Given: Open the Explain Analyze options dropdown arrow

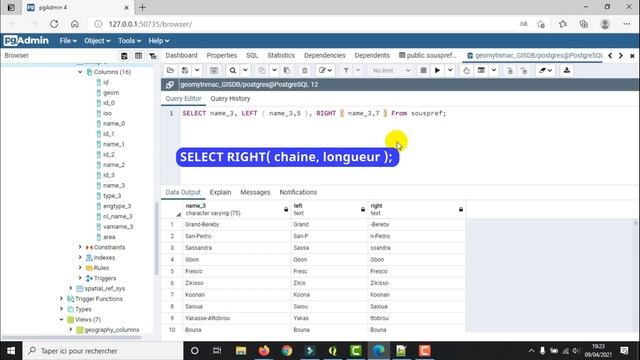Looking at the screenshot, I should (x=493, y=70).
